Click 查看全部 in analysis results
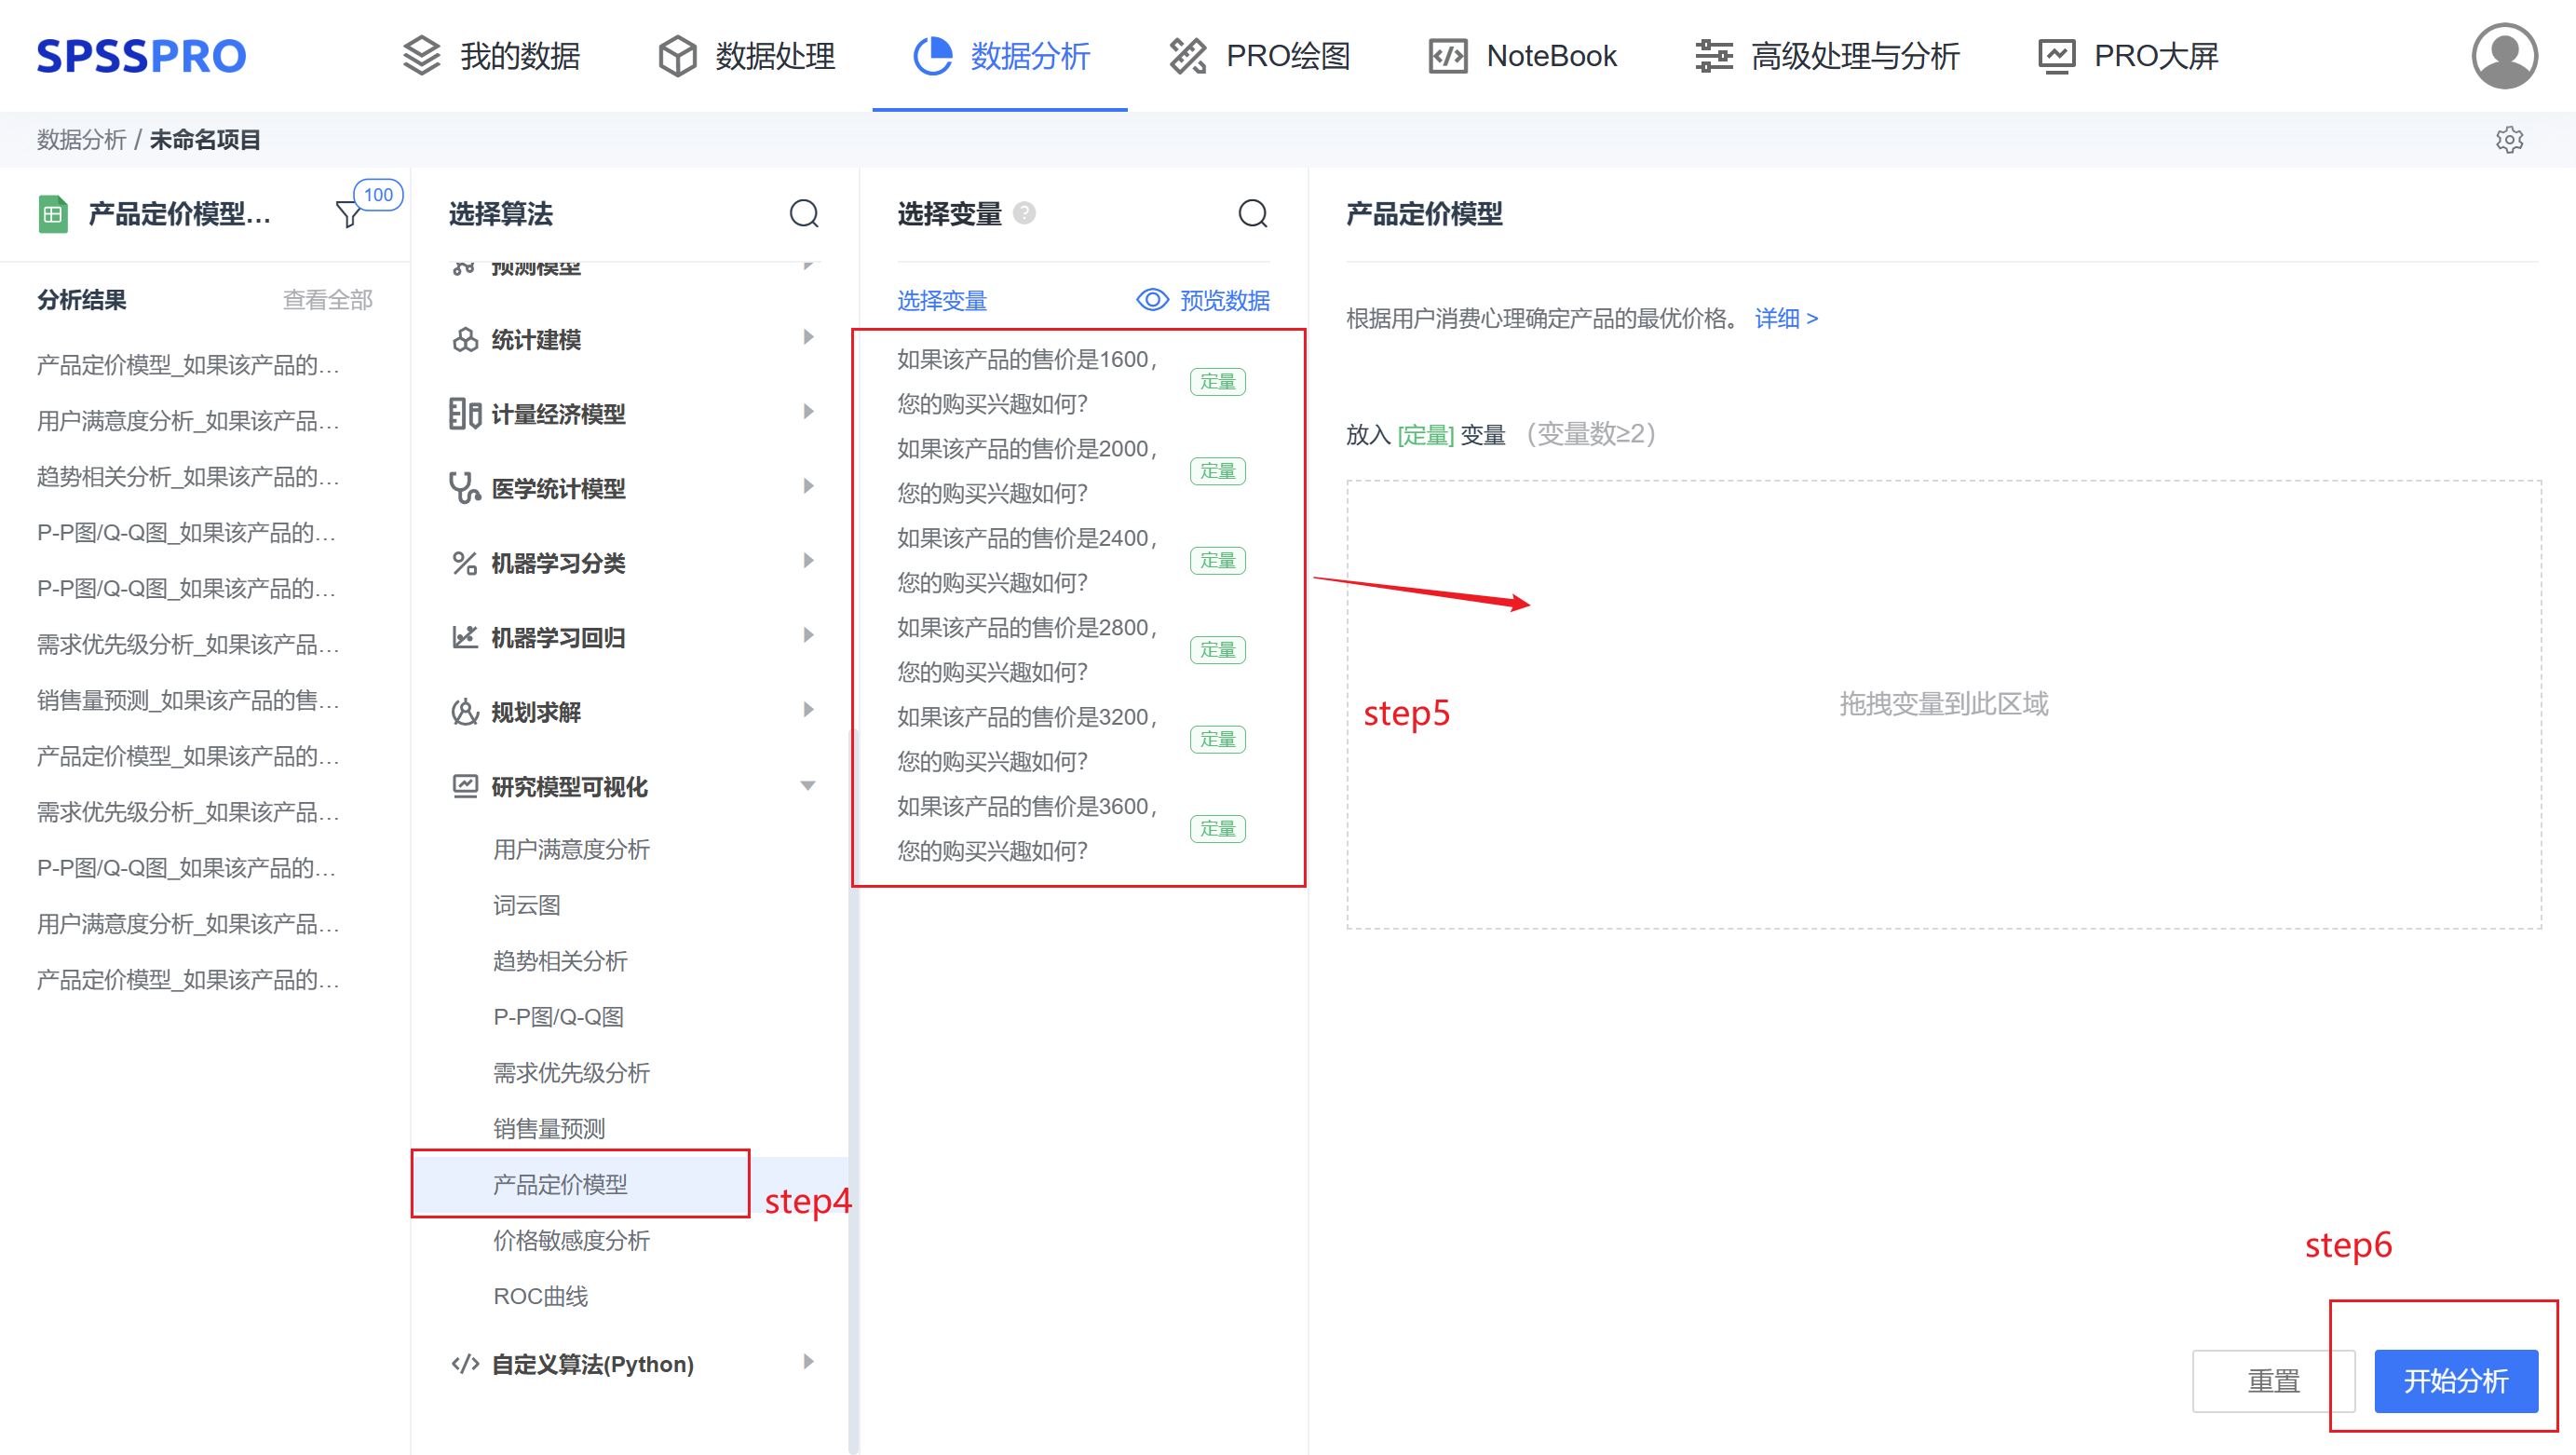Viewport: 2576px width, 1455px height. (x=327, y=300)
